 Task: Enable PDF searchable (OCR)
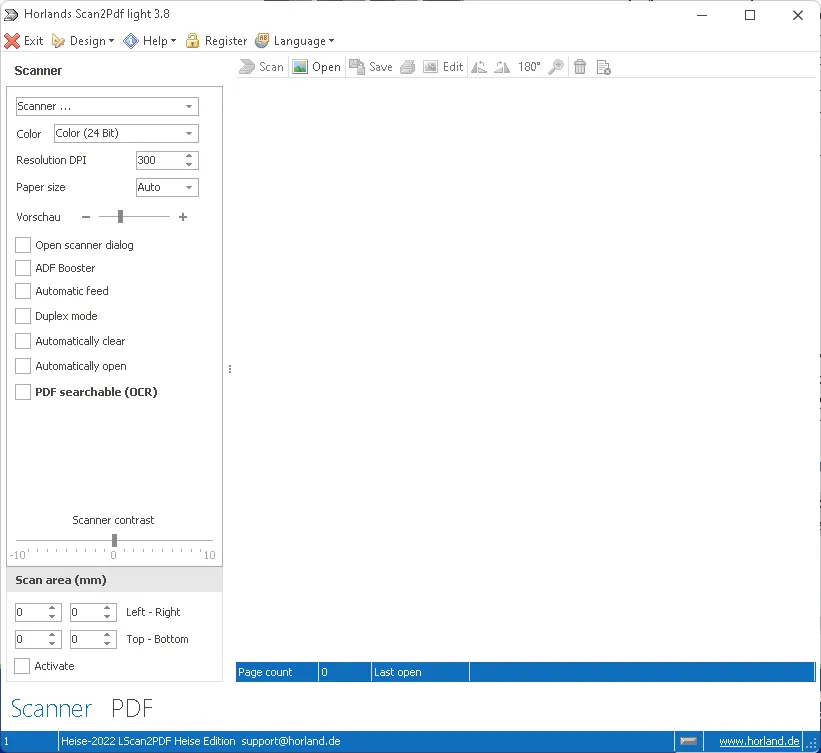point(23,391)
